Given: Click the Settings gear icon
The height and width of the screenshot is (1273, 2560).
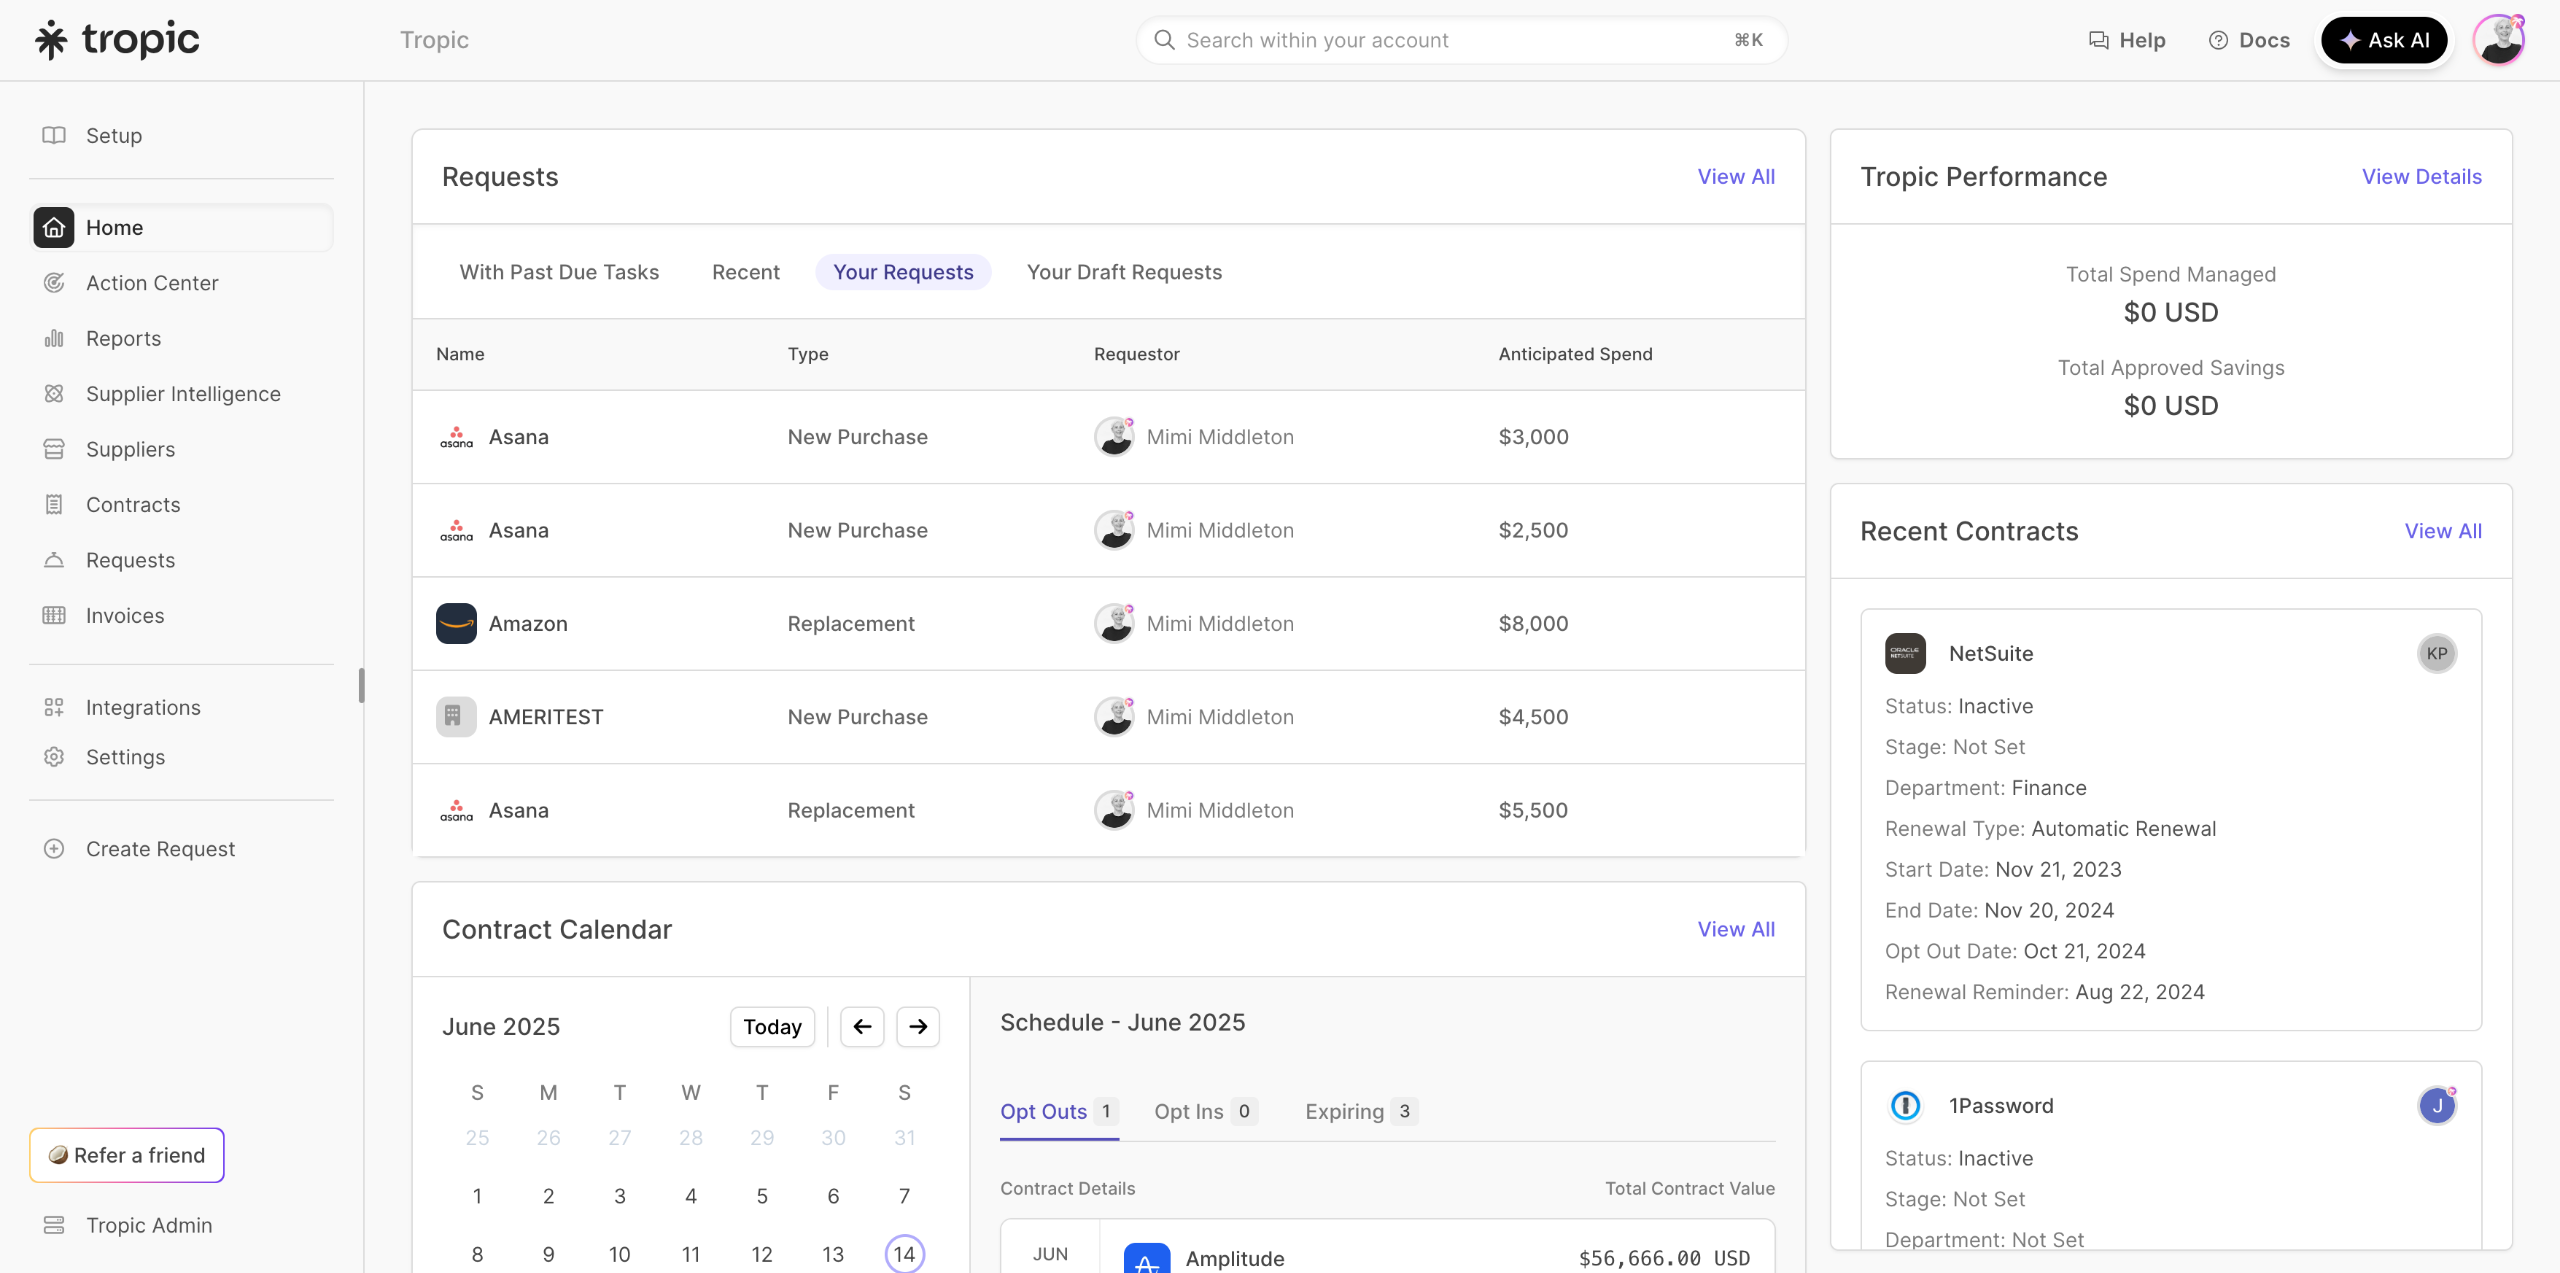Looking at the screenshot, I should pyautogui.click(x=54, y=757).
